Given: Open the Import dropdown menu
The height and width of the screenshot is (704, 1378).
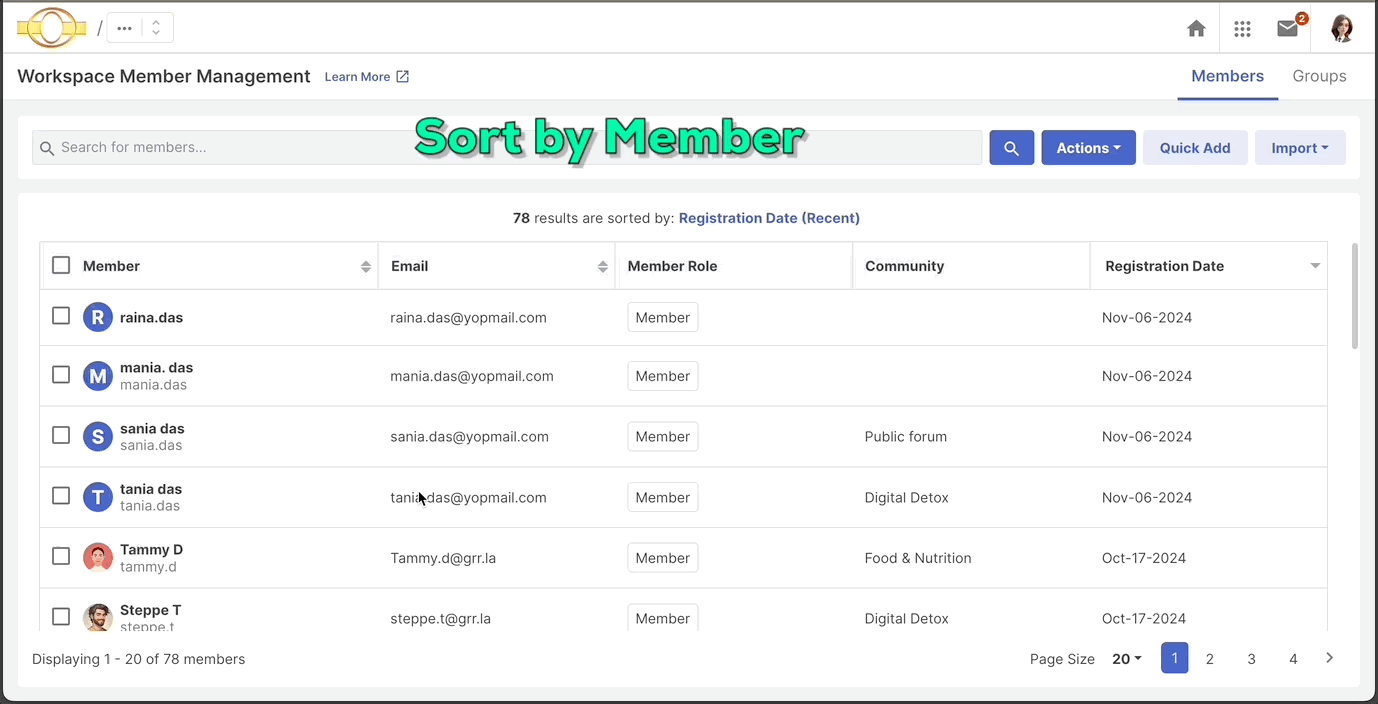Looking at the screenshot, I should 1299,148.
